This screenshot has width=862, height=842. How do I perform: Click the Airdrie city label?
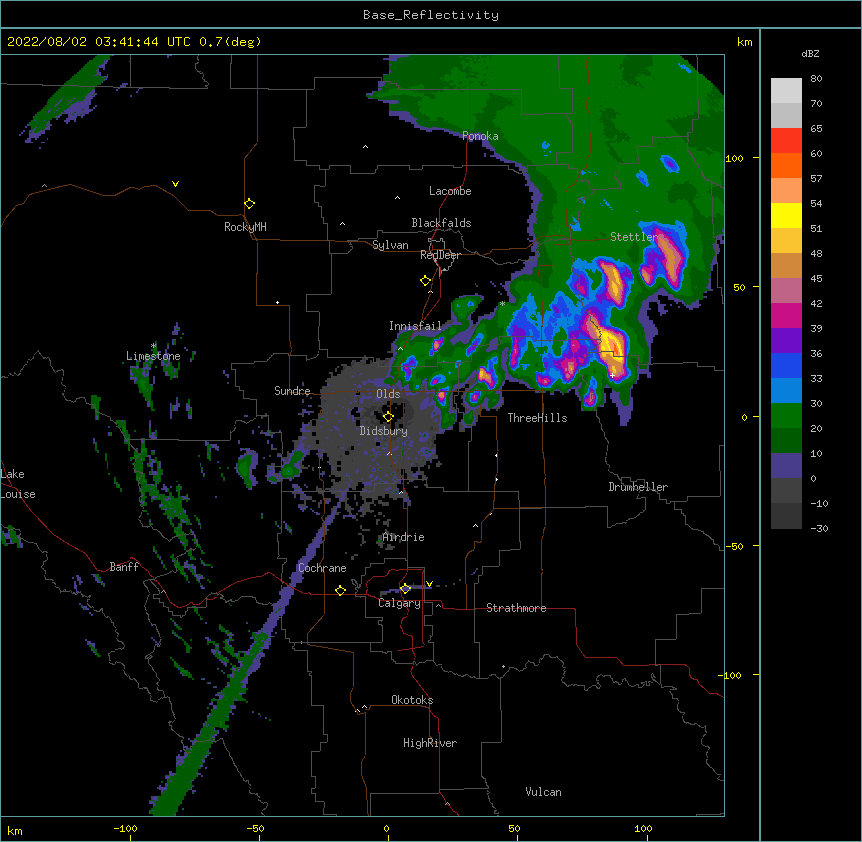[x=404, y=537]
